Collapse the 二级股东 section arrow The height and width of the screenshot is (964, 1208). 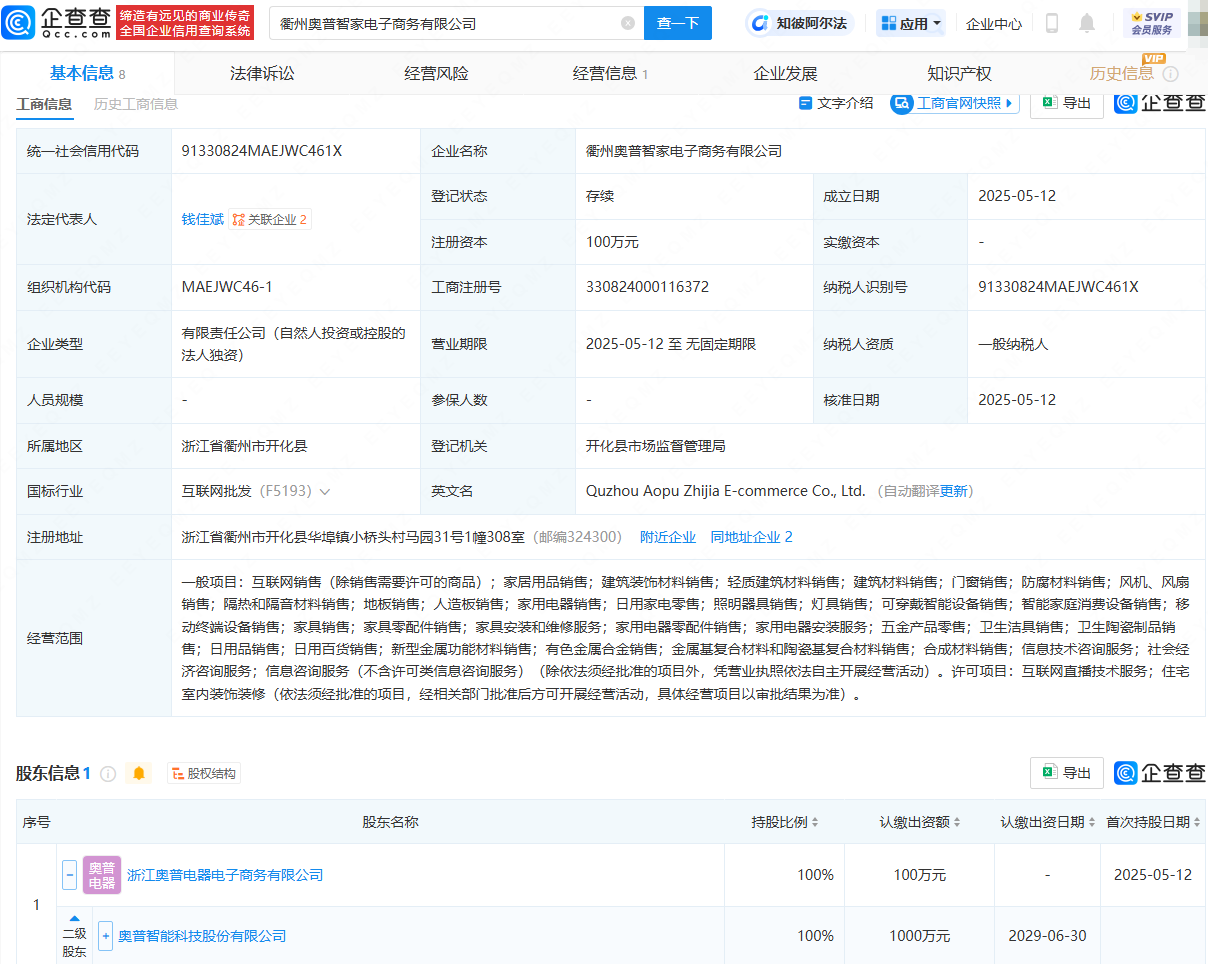74,918
